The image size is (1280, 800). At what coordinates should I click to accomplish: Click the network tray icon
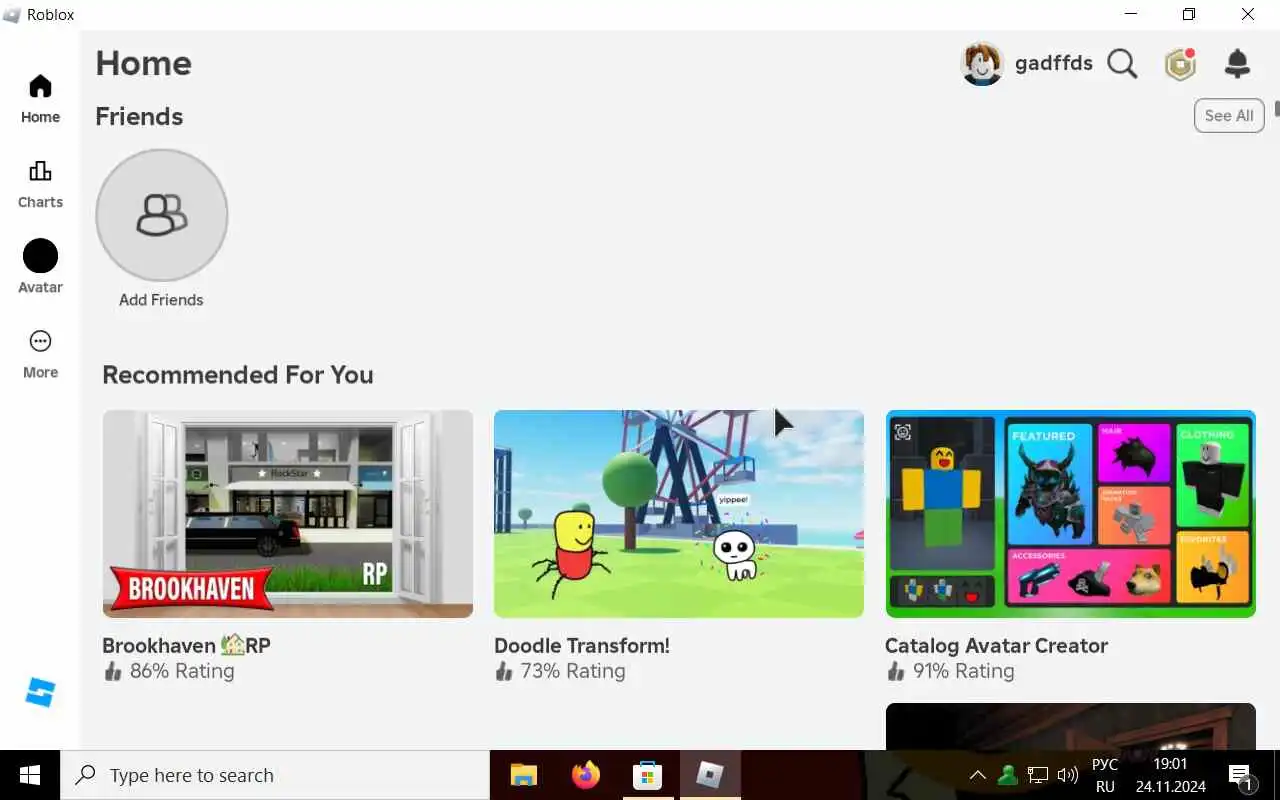click(1038, 775)
